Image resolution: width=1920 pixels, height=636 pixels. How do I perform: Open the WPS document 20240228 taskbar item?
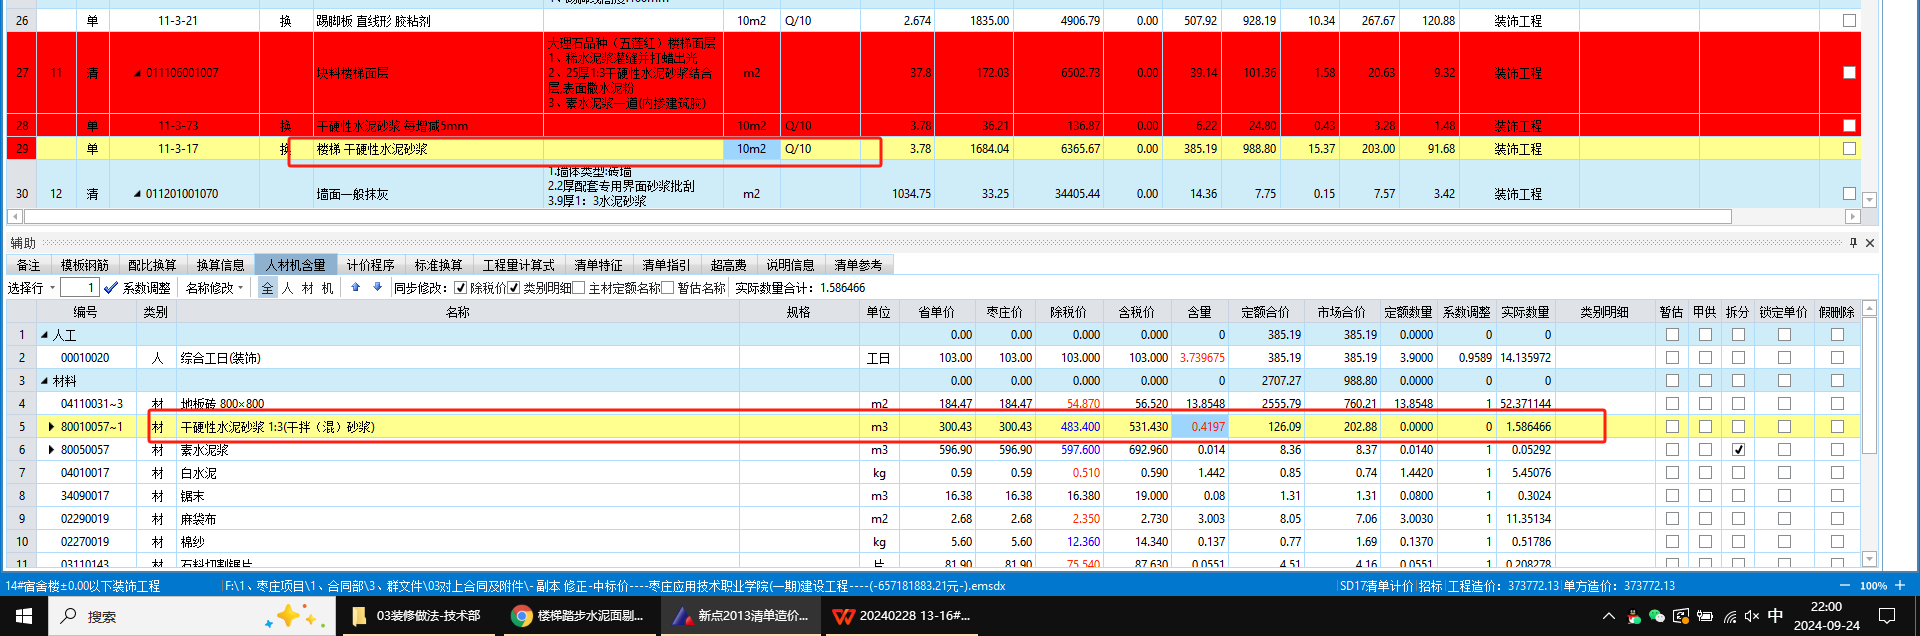tap(902, 616)
